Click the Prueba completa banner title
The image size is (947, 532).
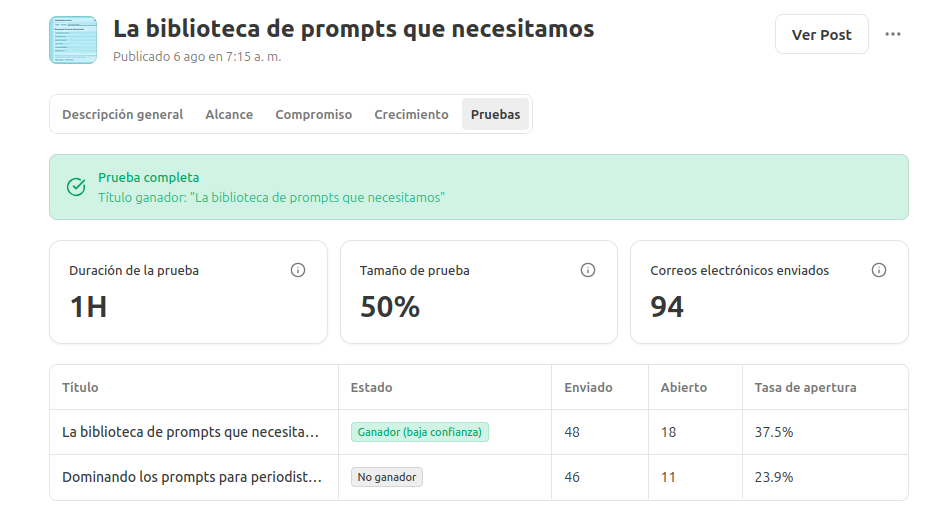[148, 178]
